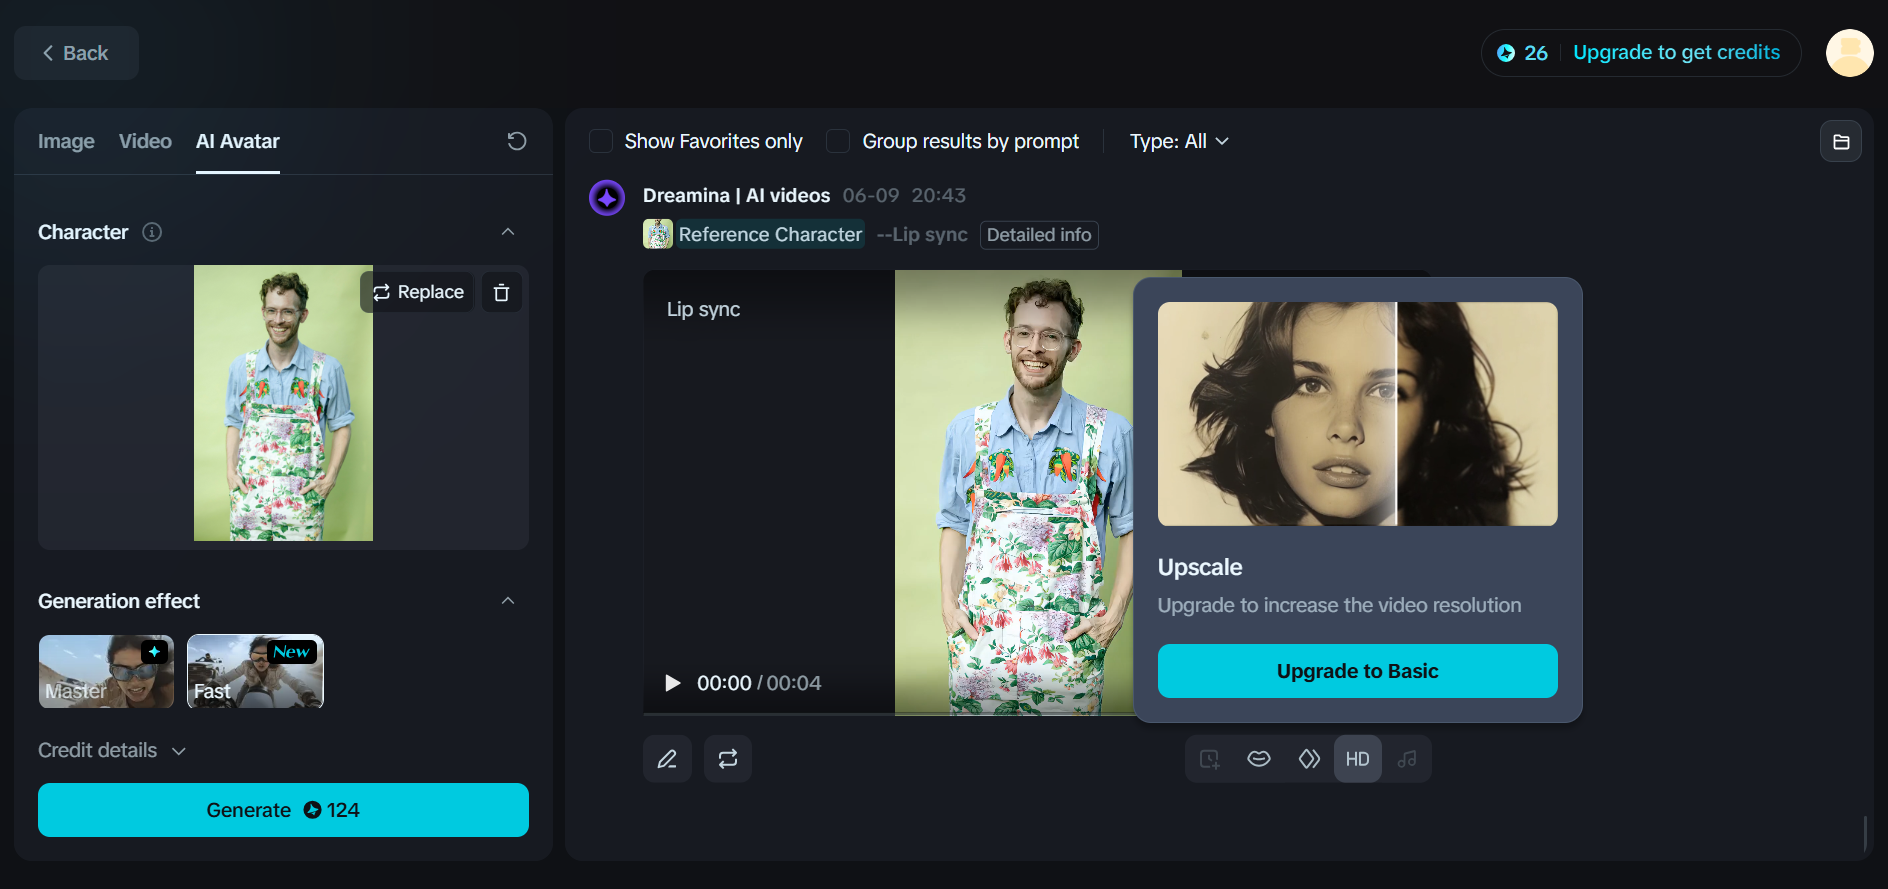
Task: Replace the character image
Action: tap(418, 292)
